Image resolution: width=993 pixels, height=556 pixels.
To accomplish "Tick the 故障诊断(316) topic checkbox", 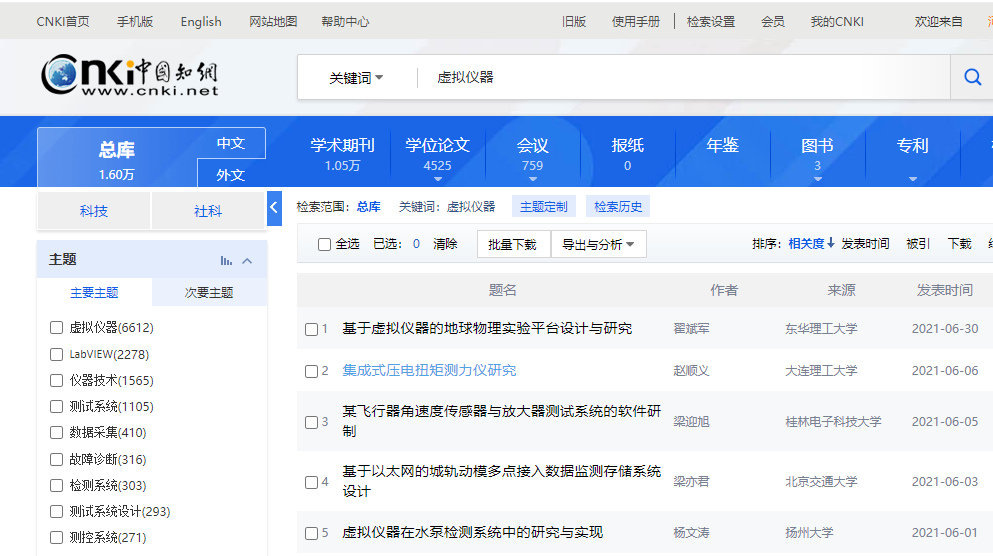I will [56, 459].
